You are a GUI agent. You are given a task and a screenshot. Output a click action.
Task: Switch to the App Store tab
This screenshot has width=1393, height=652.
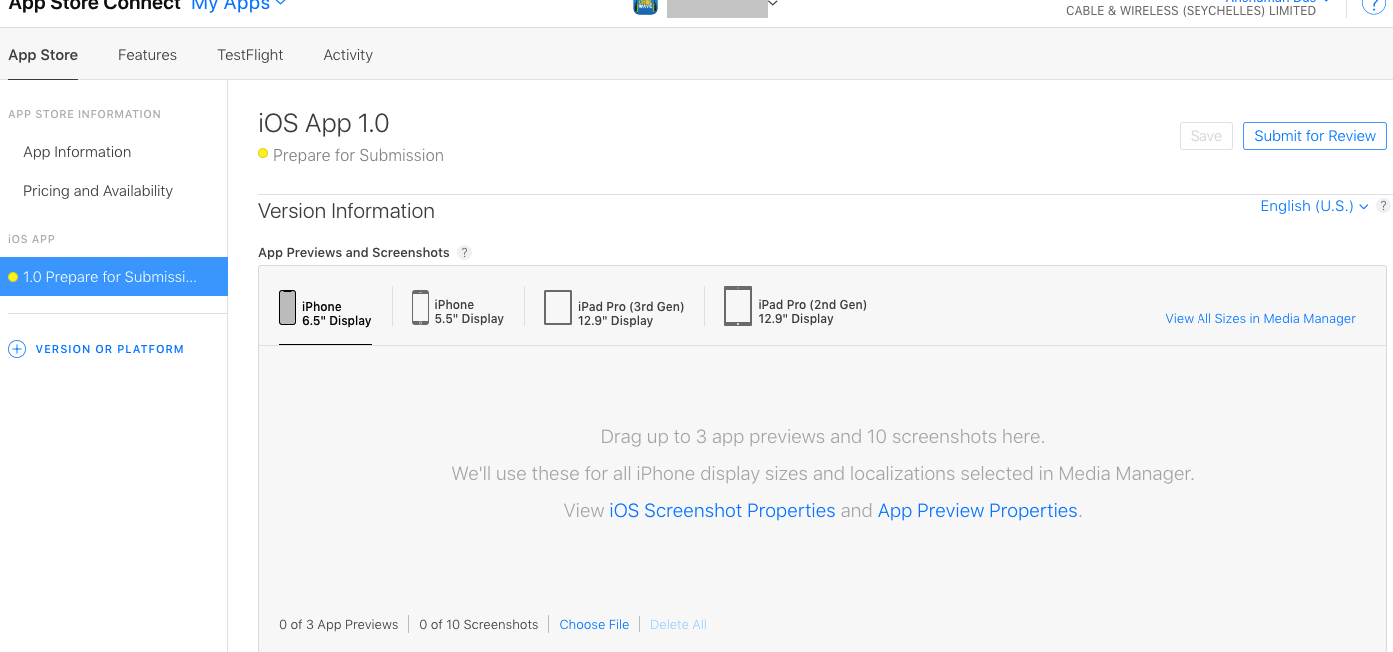point(43,55)
